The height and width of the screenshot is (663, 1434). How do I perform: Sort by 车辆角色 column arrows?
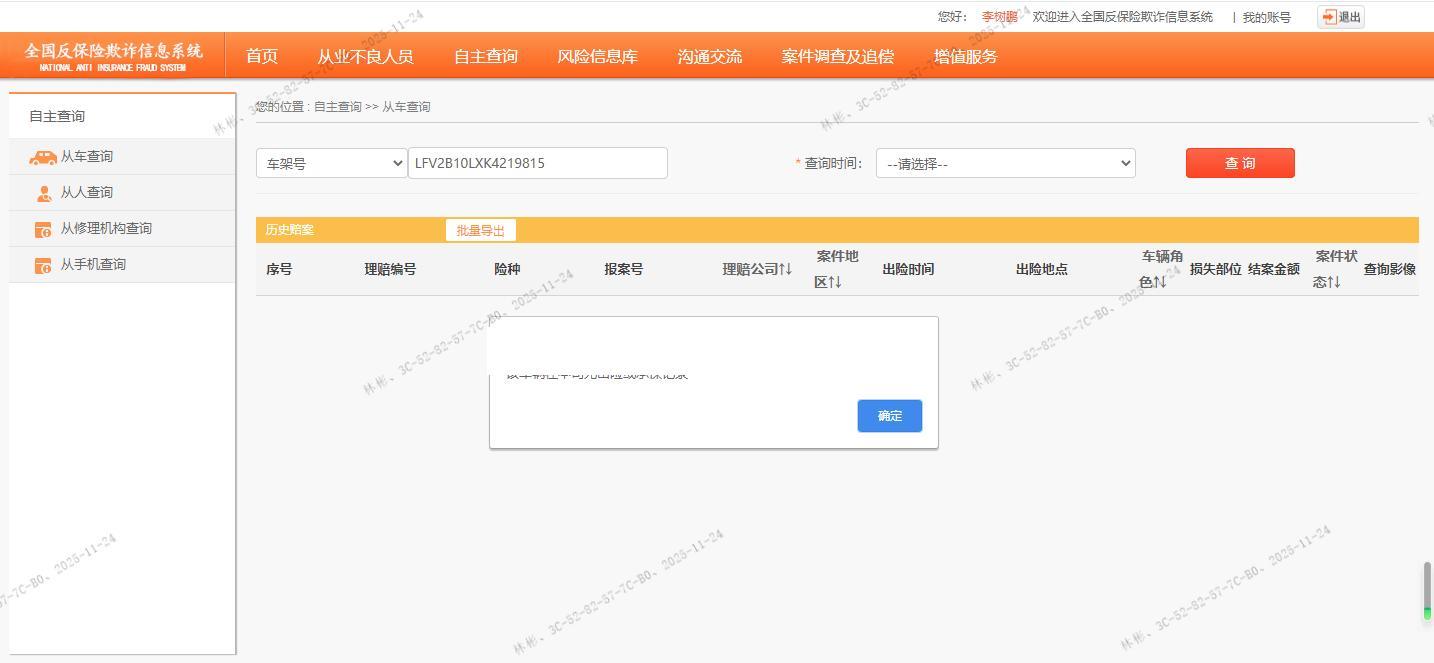tap(1159, 282)
